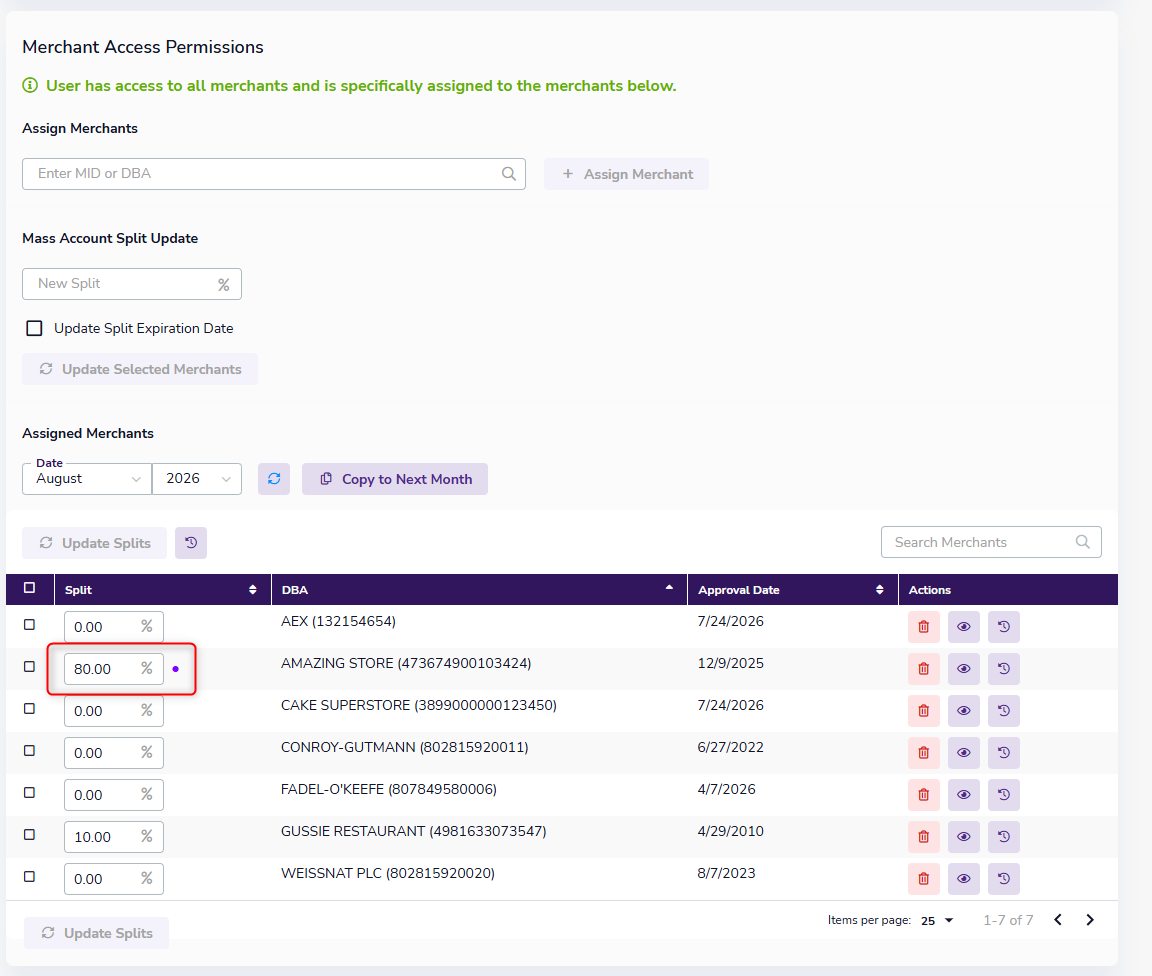View CONROY-GUTMANN details
This screenshot has height=976, width=1152.
(963, 753)
